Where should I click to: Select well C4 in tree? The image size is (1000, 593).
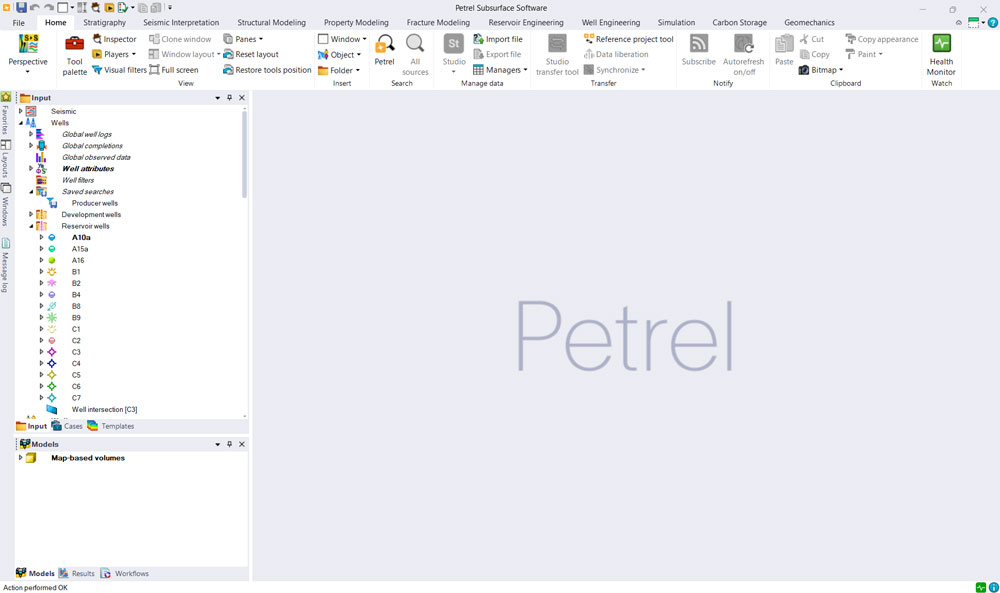(76, 363)
